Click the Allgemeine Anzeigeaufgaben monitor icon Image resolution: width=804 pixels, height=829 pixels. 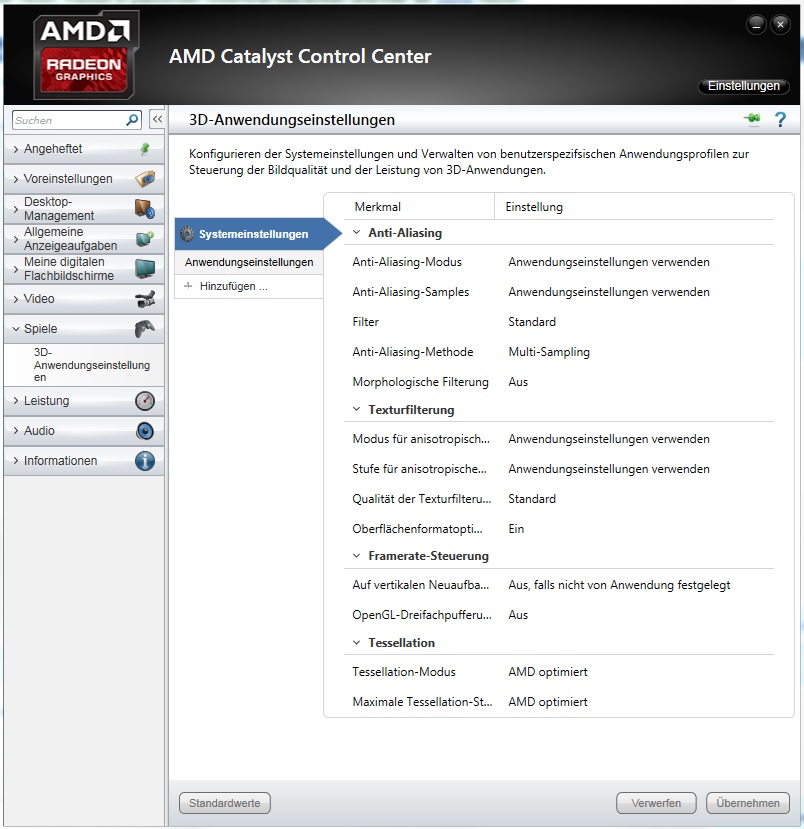(x=145, y=239)
